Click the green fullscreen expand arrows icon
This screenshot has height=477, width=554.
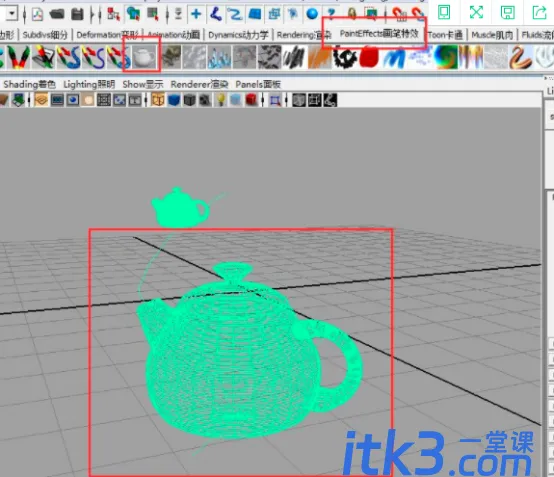click(x=476, y=13)
